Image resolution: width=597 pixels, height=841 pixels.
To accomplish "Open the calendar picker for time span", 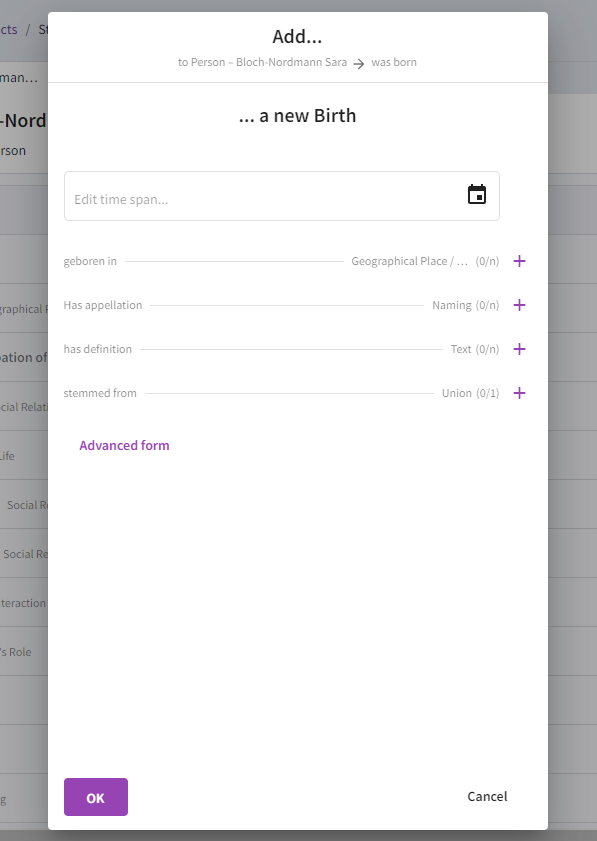I will pos(477,195).
